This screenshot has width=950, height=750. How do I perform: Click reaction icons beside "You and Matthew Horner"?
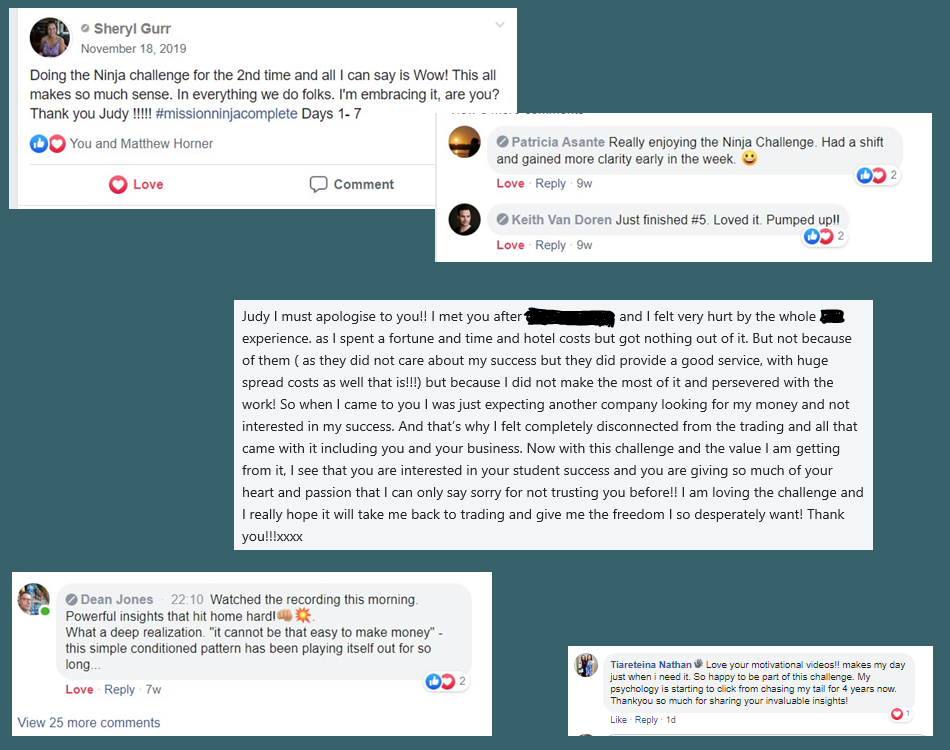click(x=47, y=143)
